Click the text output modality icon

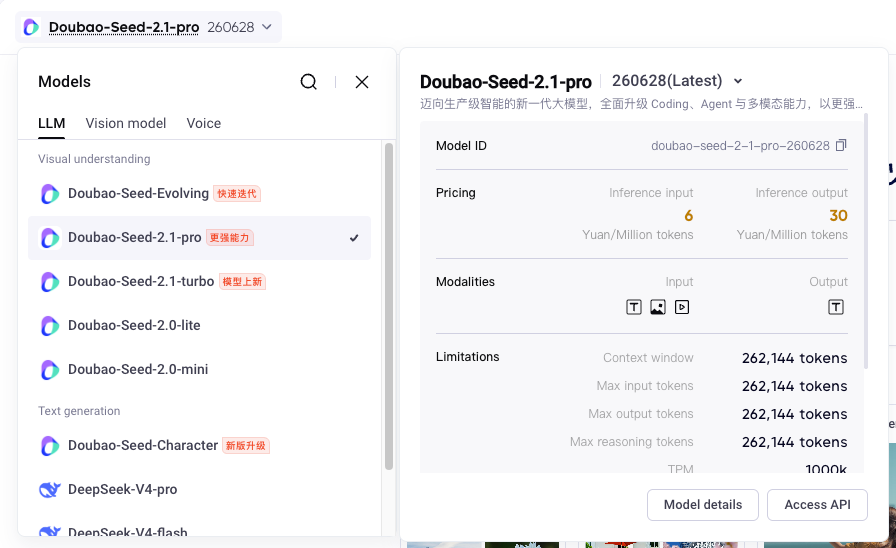pos(835,307)
